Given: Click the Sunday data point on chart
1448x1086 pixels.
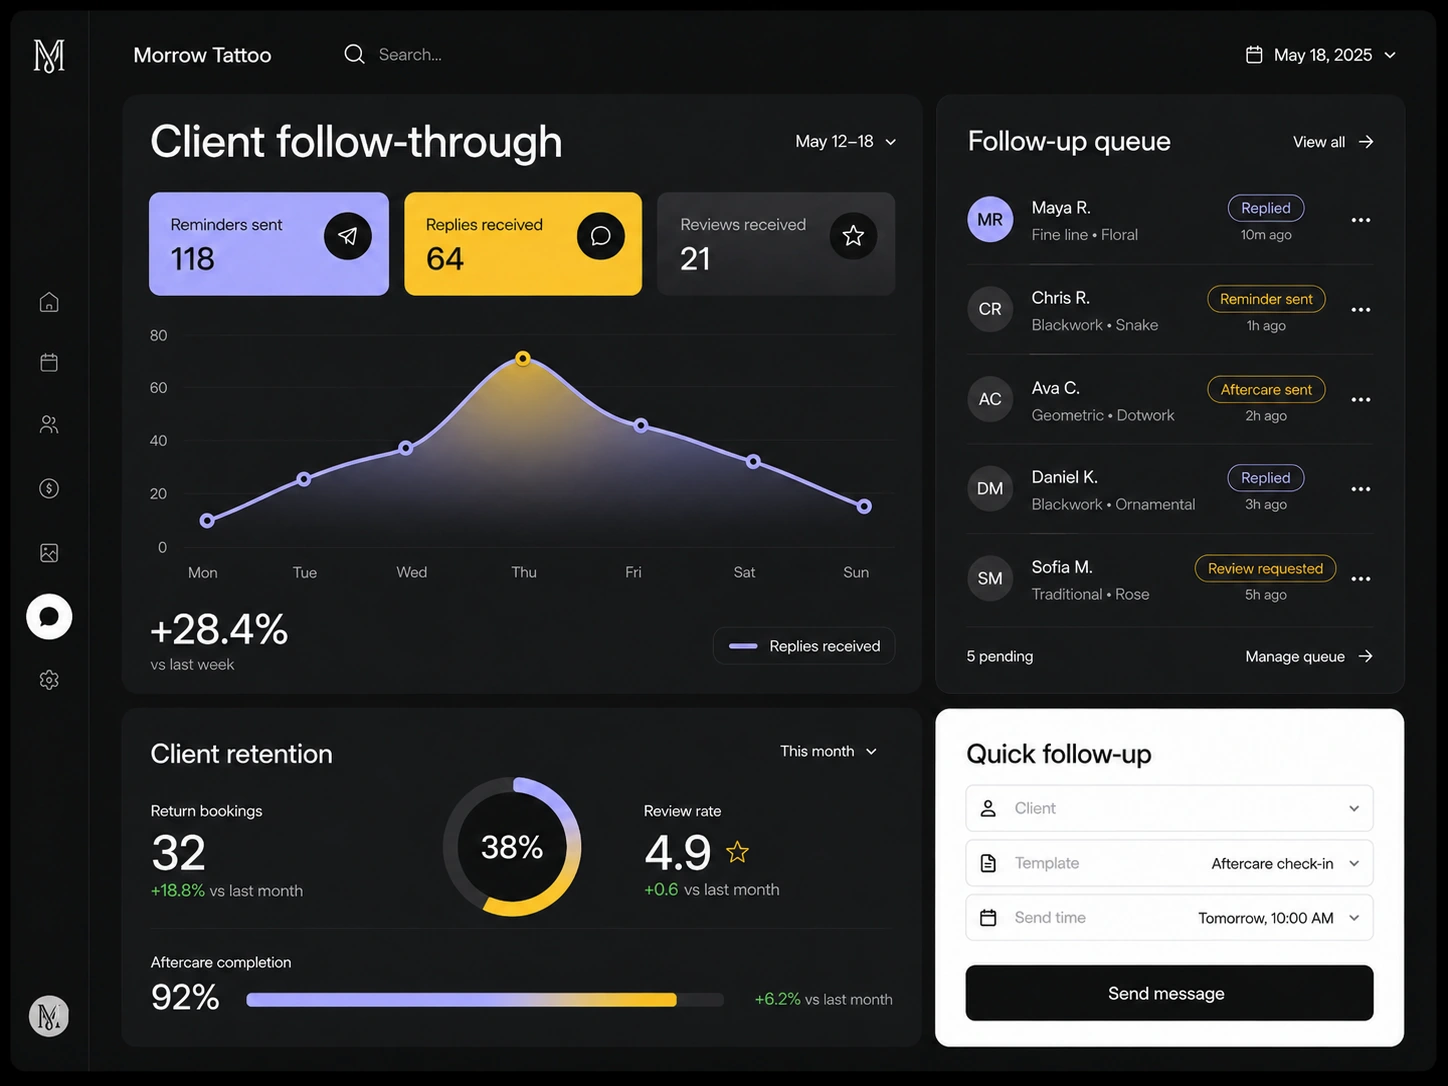Looking at the screenshot, I should (x=865, y=507).
